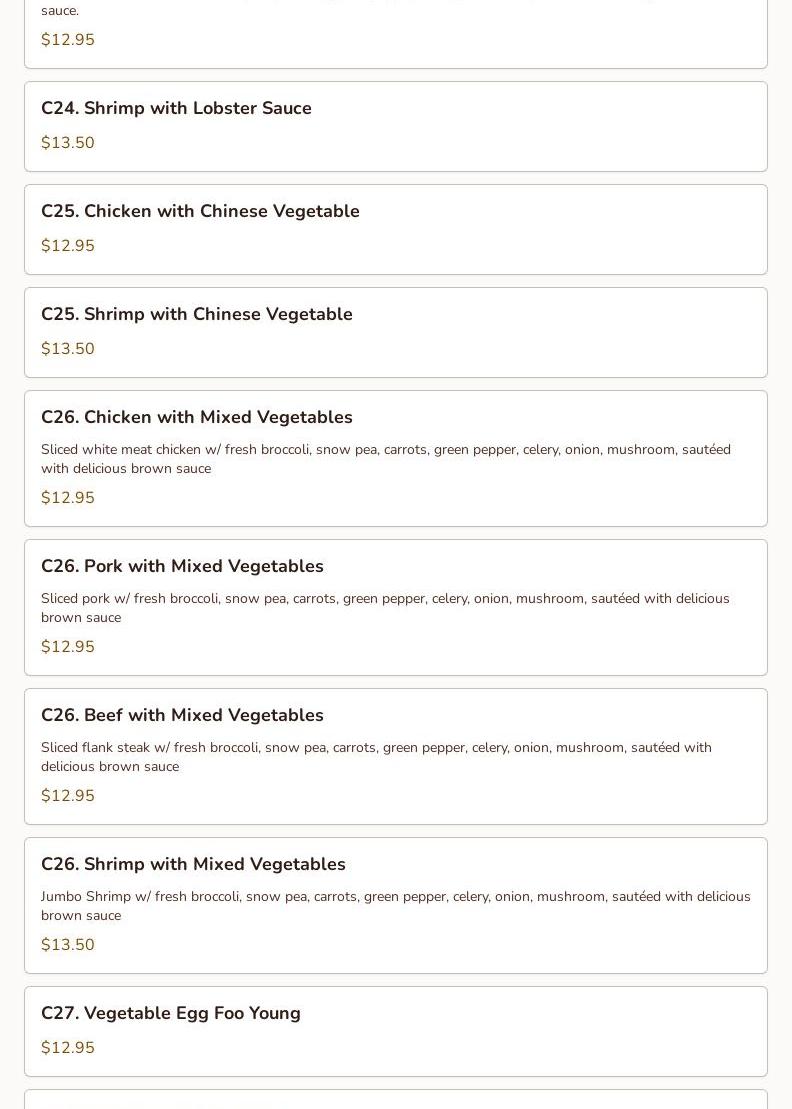
Task: Open C26 Shrimp with Mixed Vegetables title
Action: coord(193,864)
